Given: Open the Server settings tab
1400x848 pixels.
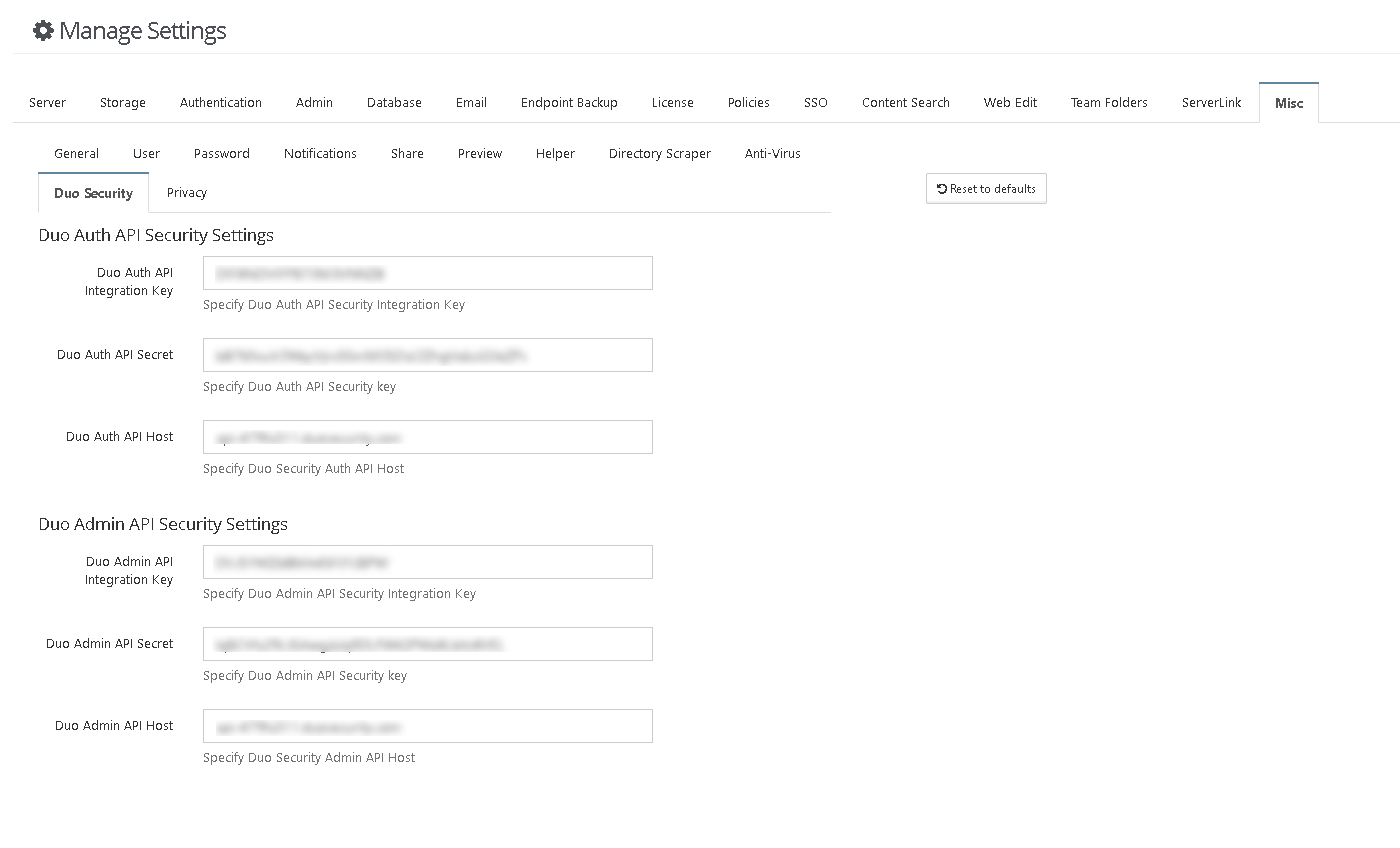Looking at the screenshot, I should coord(48,103).
